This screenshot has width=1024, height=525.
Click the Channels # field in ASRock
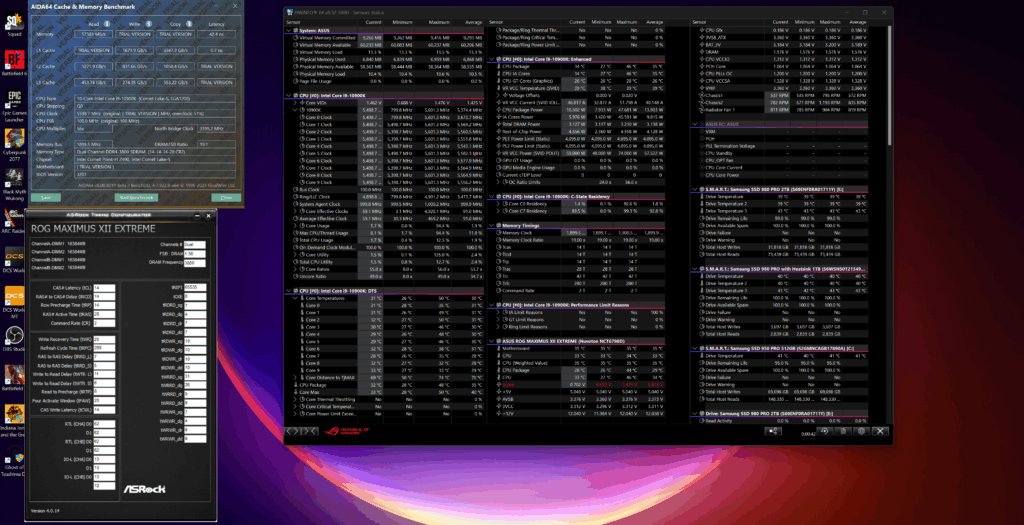195,245
